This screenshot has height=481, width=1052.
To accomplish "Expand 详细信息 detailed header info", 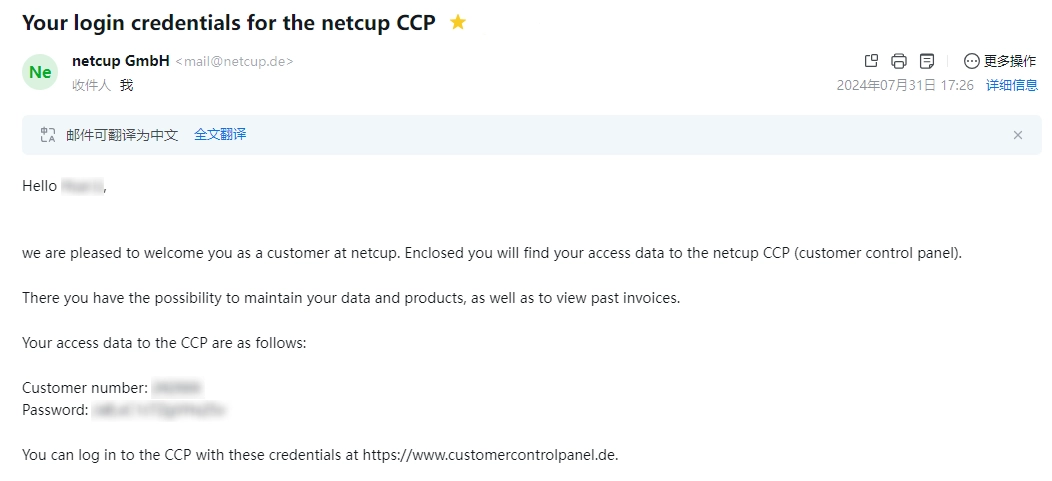I will (x=1012, y=85).
